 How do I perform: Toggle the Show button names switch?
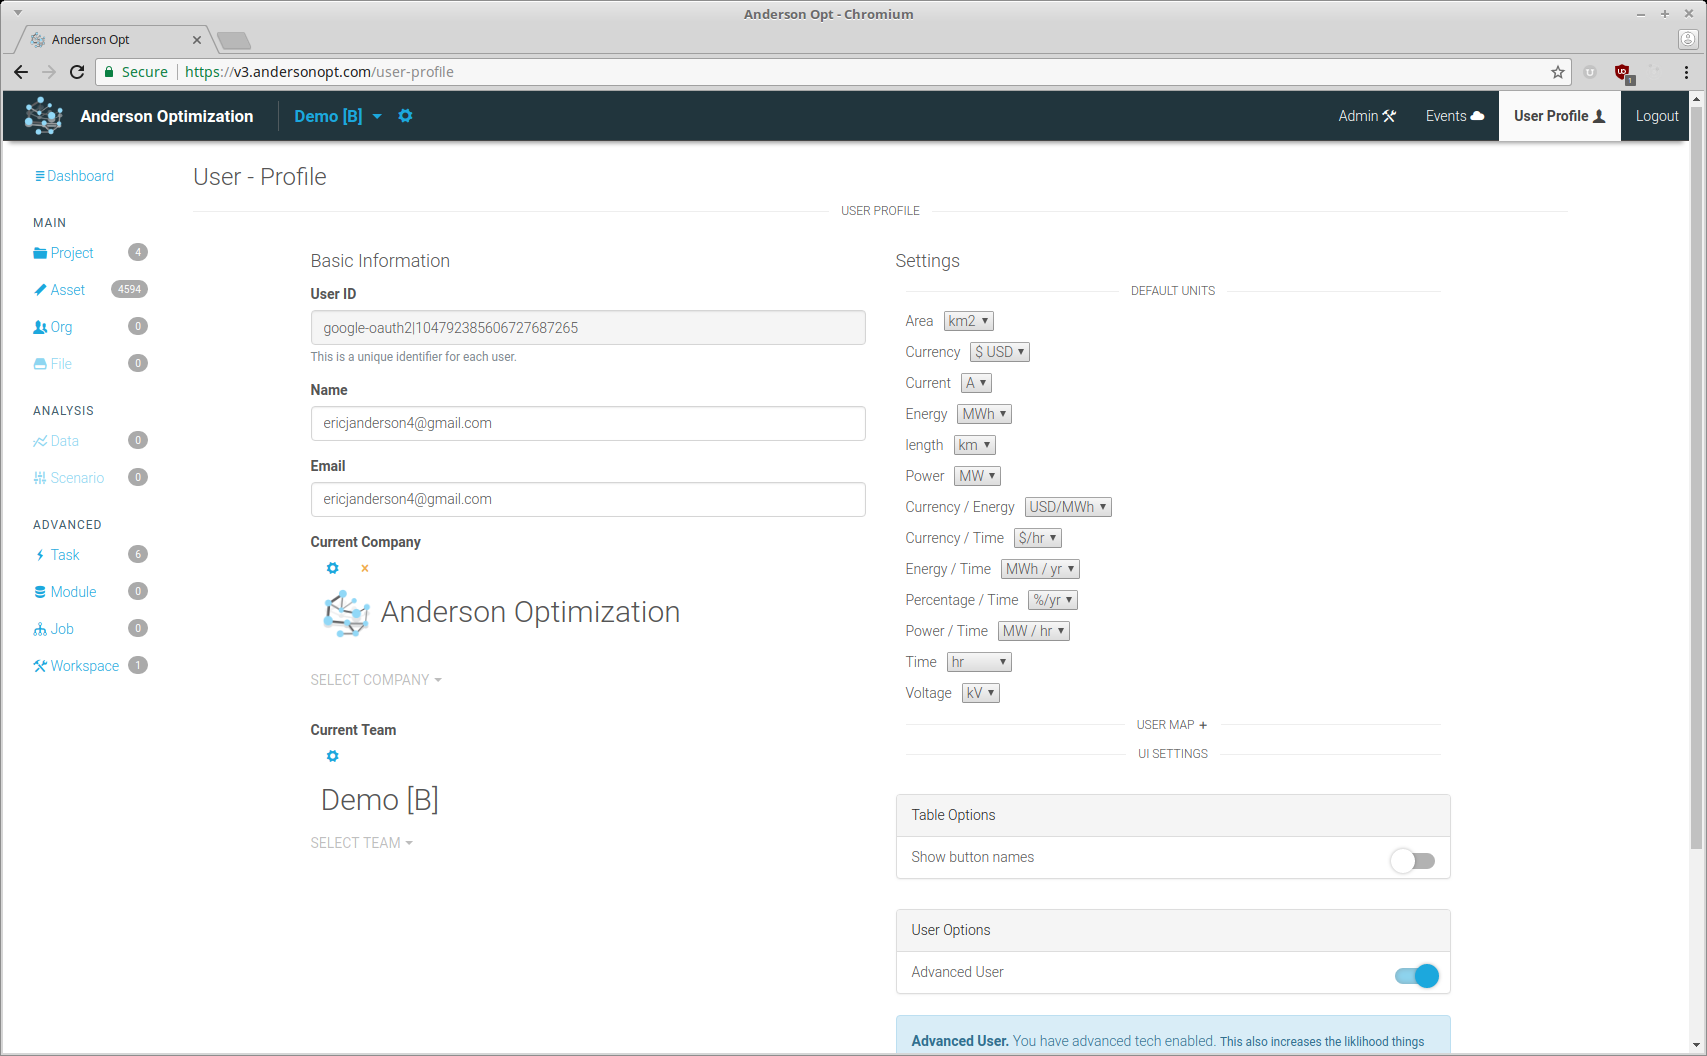[x=1413, y=860]
